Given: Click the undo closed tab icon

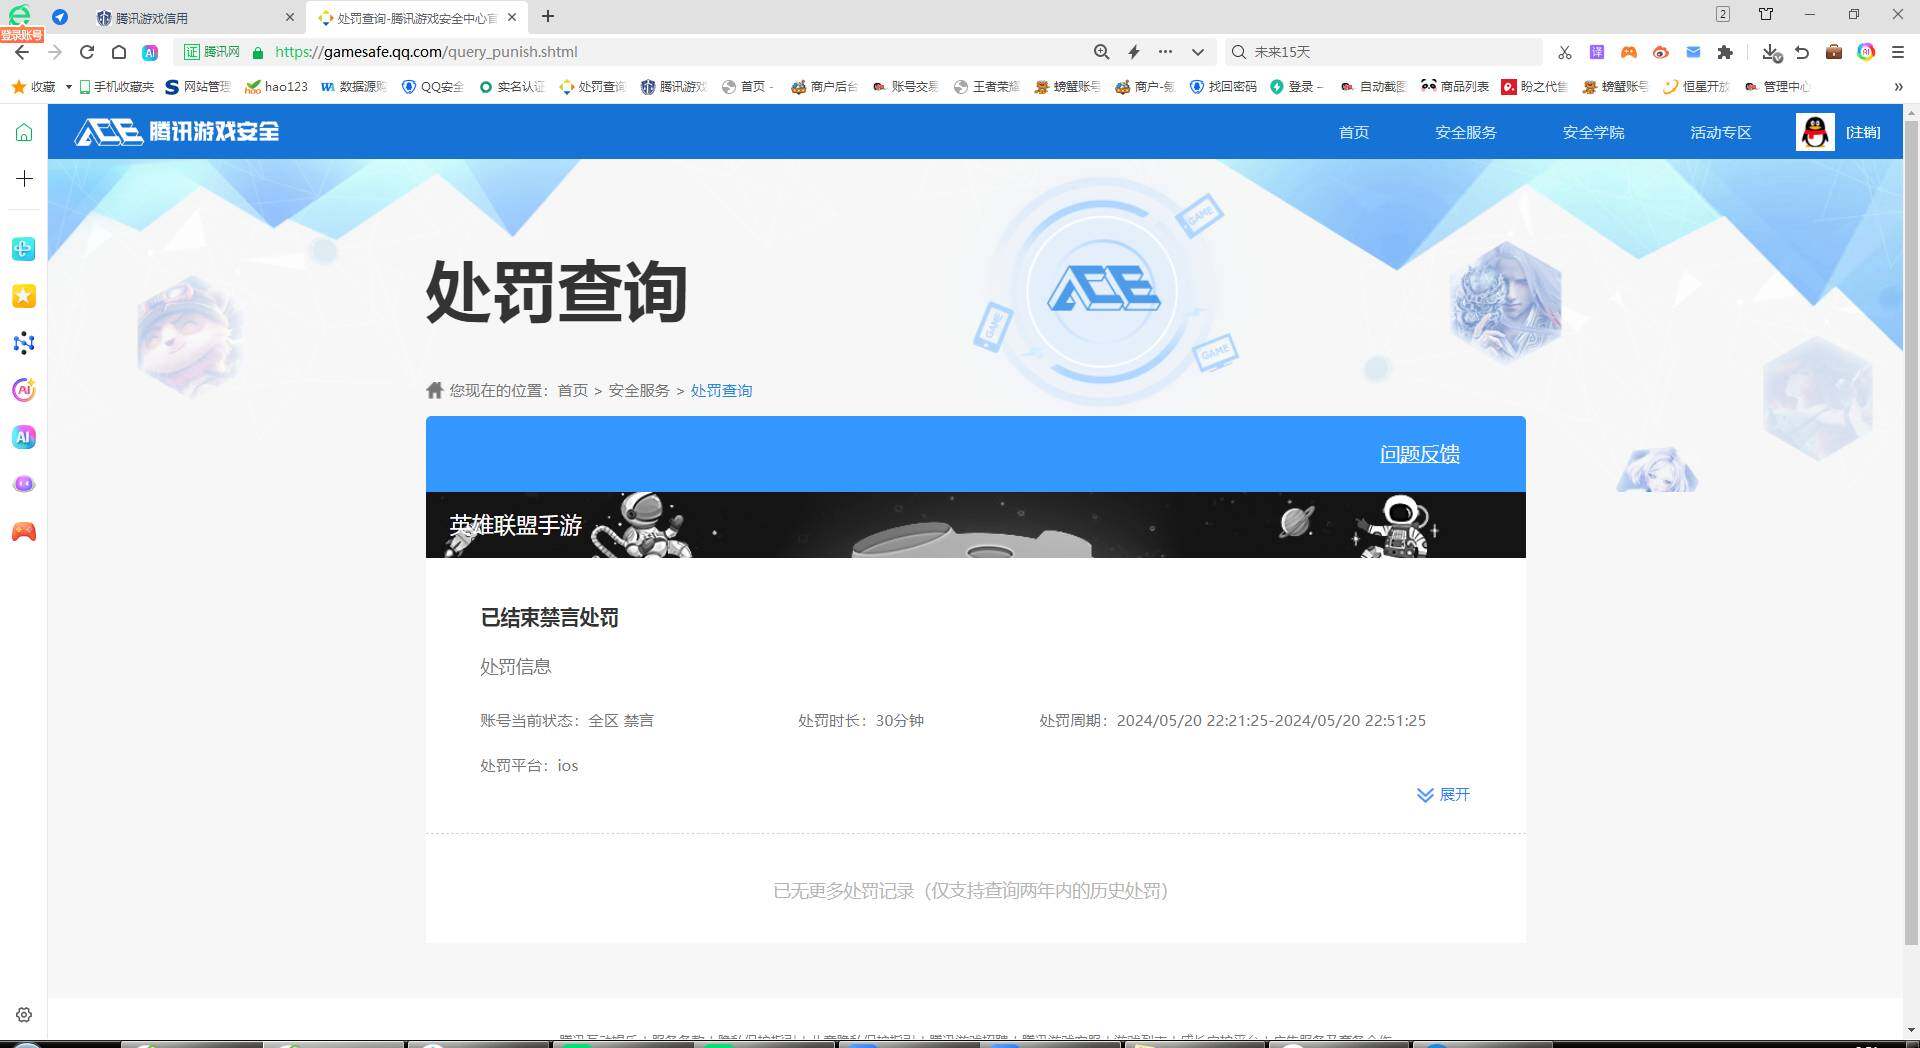Looking at the screenshot, I should (x=1802, y=52).
